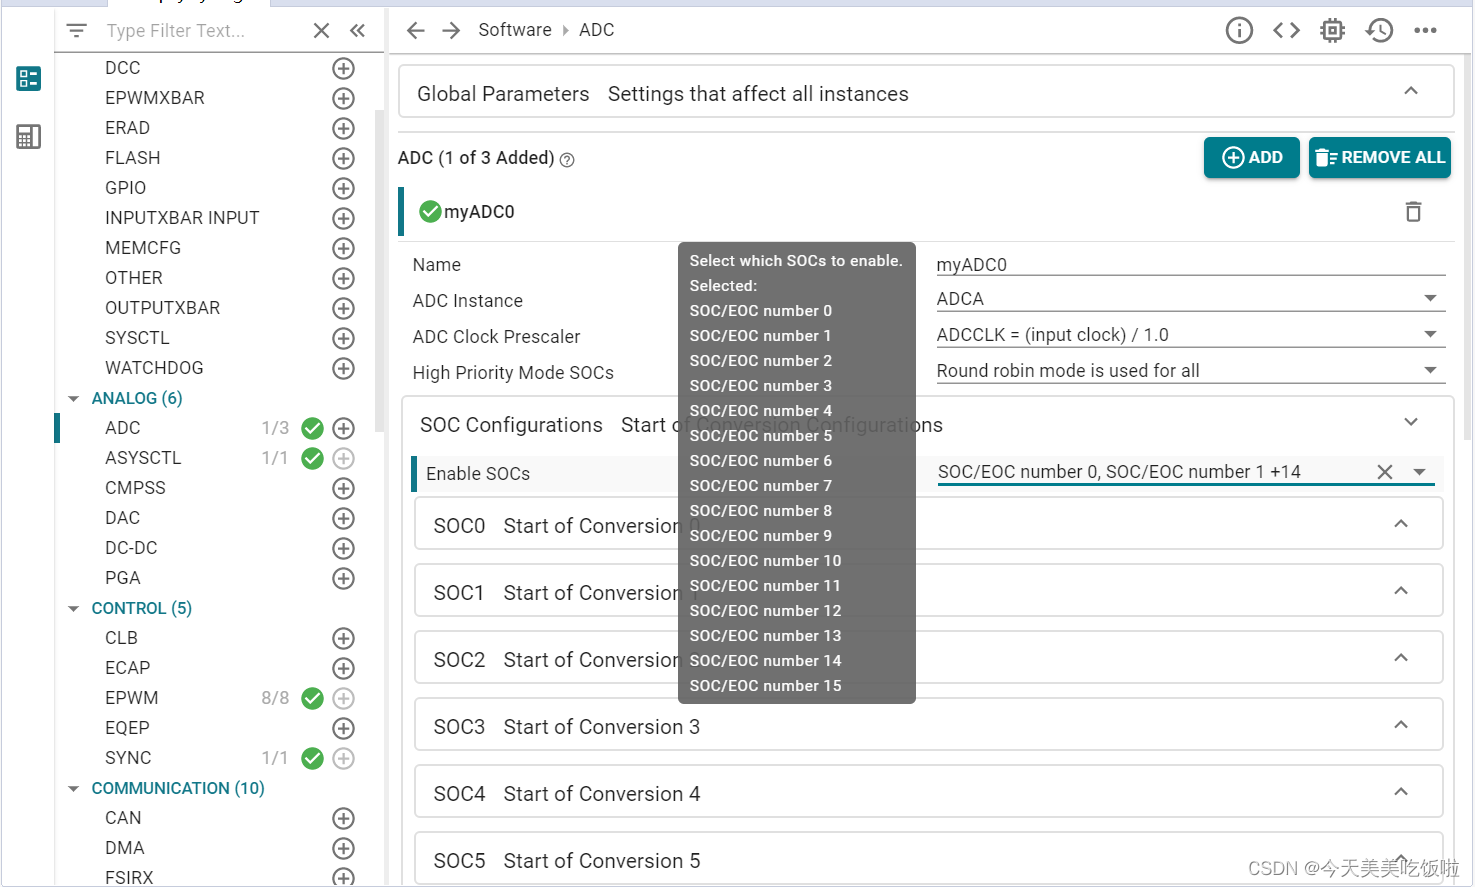Select the EPWM module in sidebar
The height and width of the screenshot is (887, 1475).
(132, 698)
